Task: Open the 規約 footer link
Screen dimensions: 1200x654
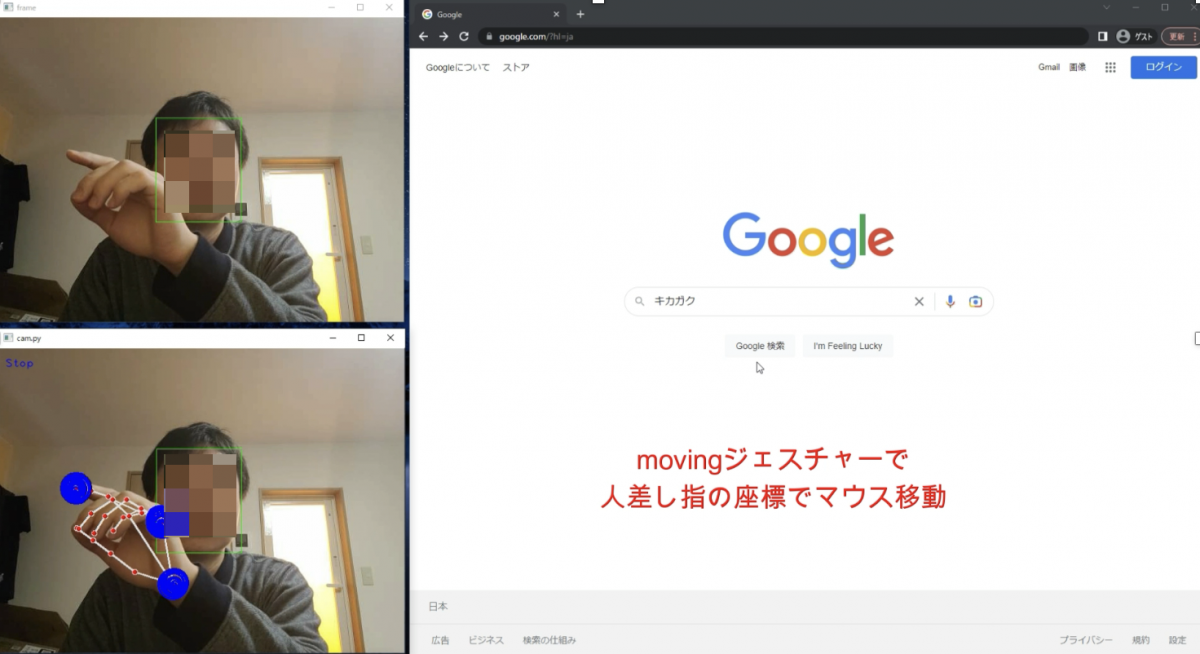Action: pyautogui.click(x=1141, y=640)
